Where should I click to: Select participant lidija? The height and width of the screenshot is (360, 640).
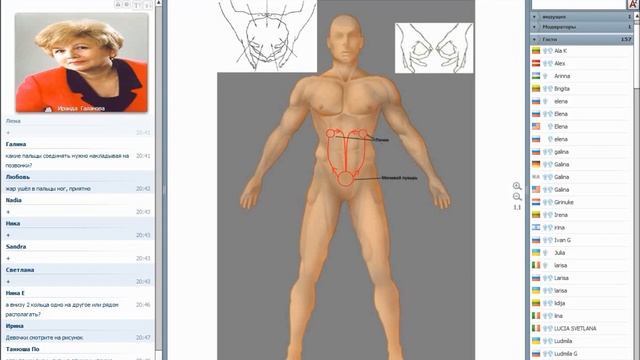point(560,303)
